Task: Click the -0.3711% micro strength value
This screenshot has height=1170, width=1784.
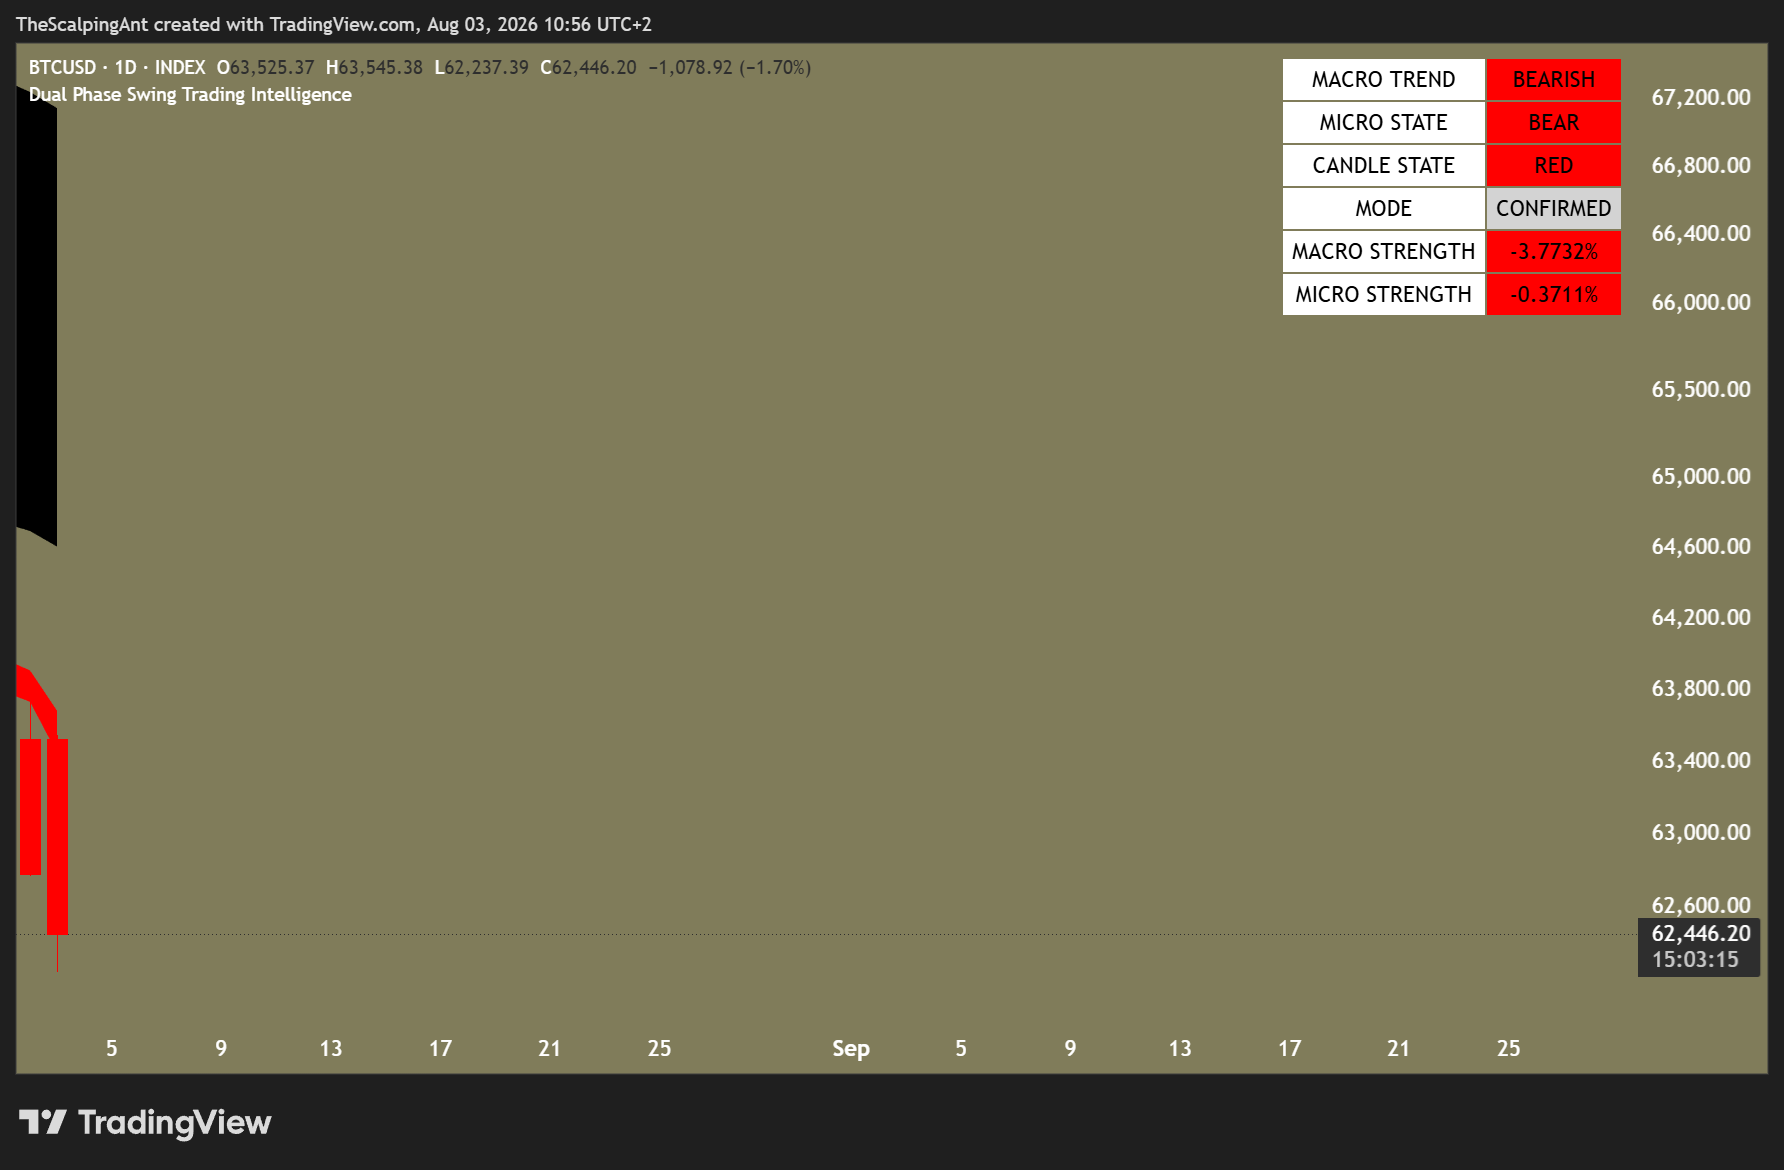Action: [x=1553, y=294]
